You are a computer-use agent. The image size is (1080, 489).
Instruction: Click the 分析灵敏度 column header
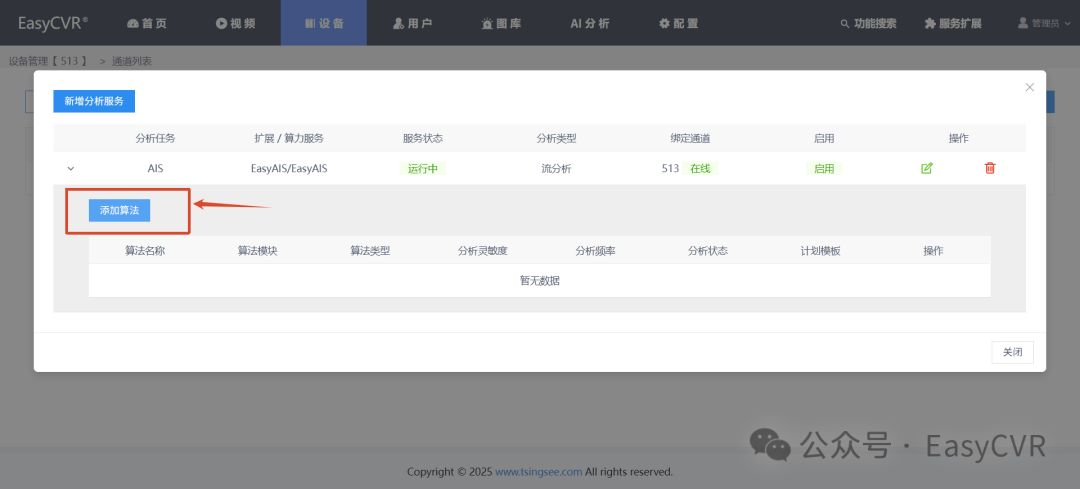[x=483, y=251]
